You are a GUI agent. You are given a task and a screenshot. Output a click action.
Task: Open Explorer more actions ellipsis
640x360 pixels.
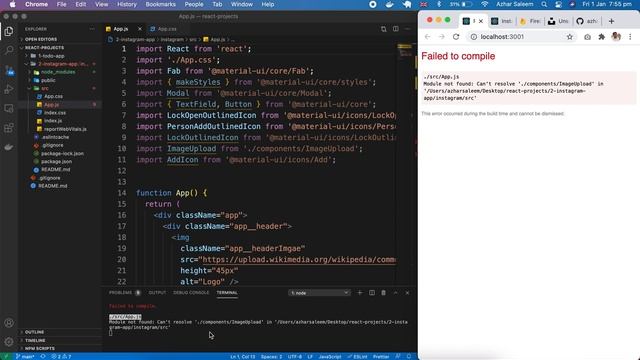(92, 29)
